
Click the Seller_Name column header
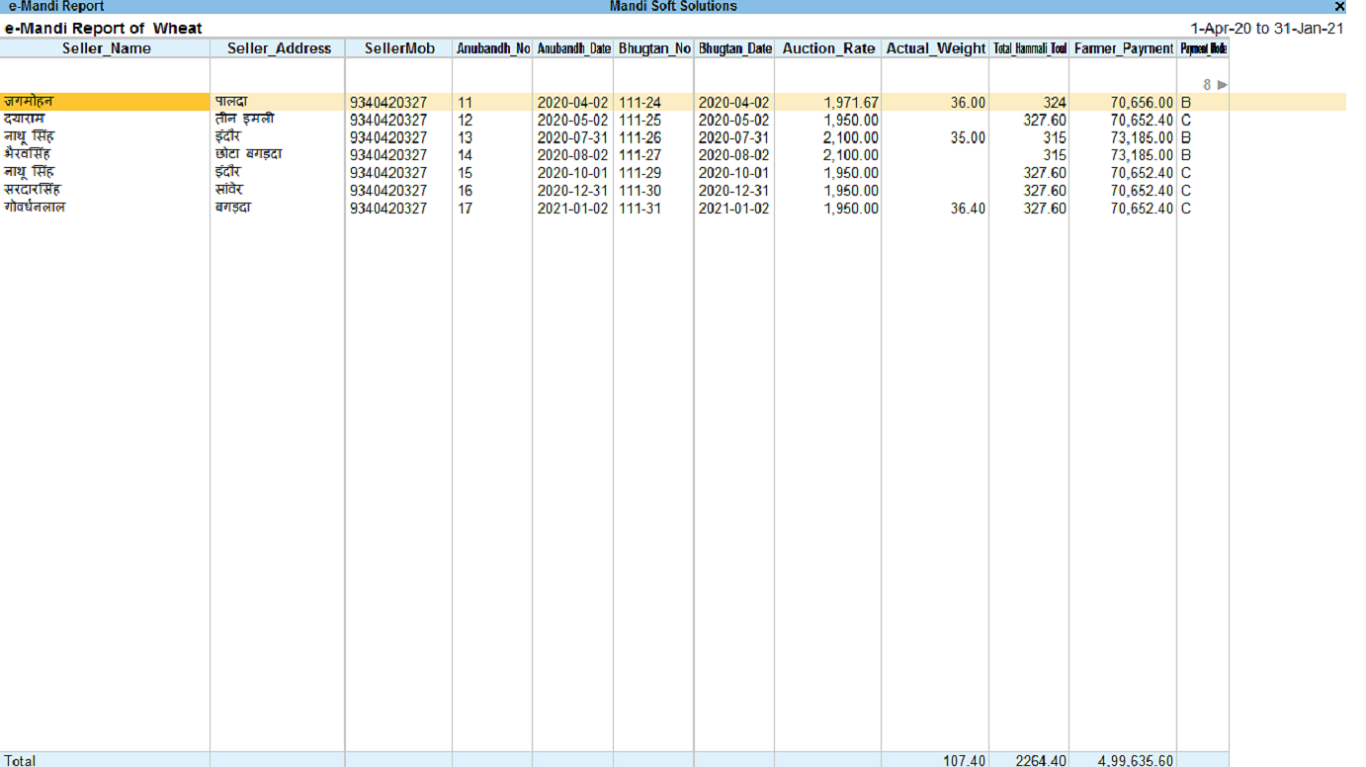pyautogui.click(x=106, y=48)
